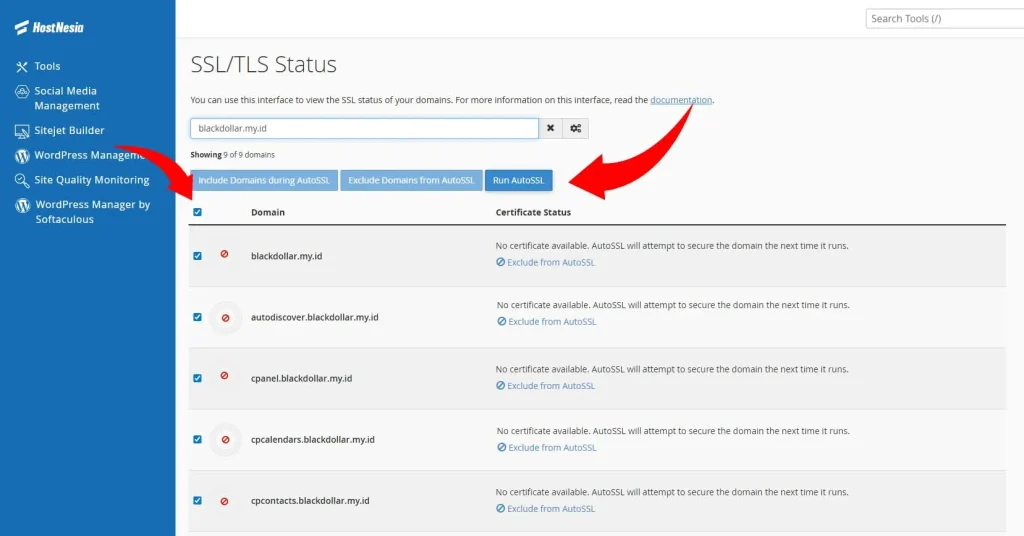Open the documentation link
Screen dimensions: 1024x536
point(681,100)
